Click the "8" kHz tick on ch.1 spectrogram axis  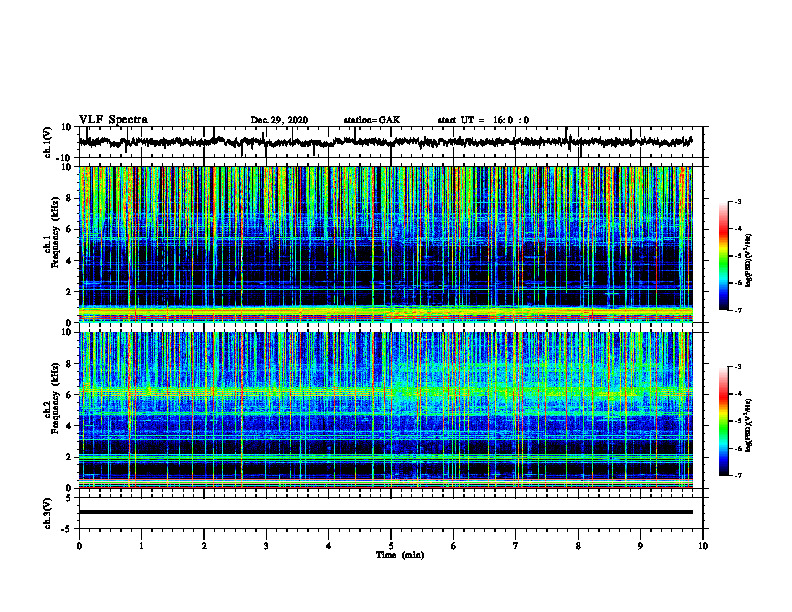click(x=69, y=198)
